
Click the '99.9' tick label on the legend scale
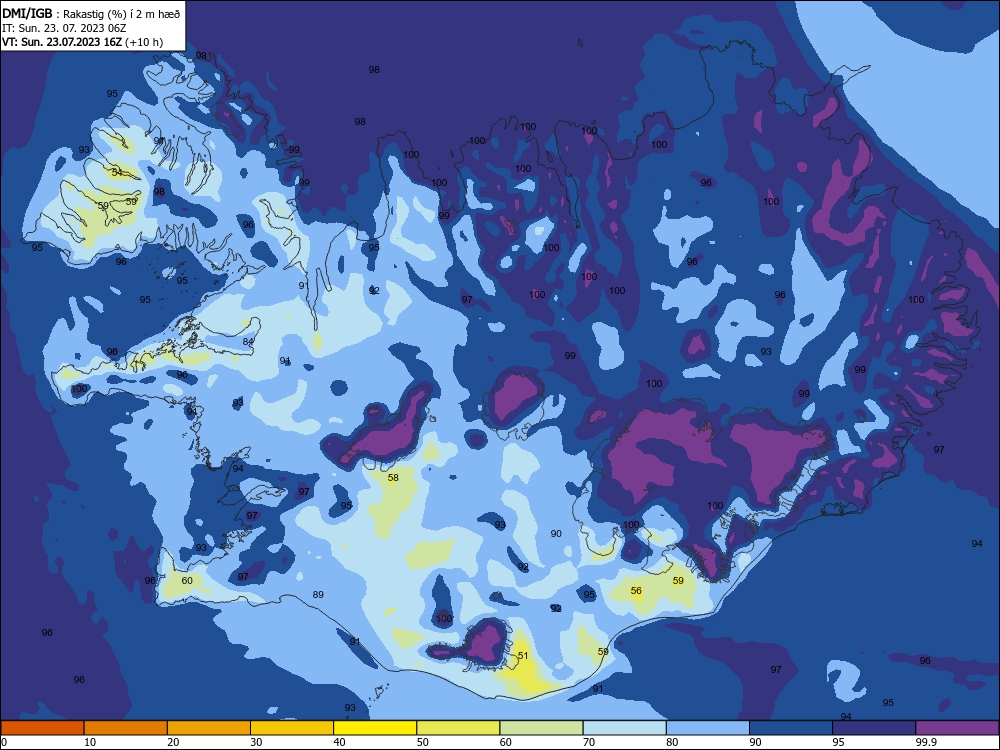click(926, 742)
